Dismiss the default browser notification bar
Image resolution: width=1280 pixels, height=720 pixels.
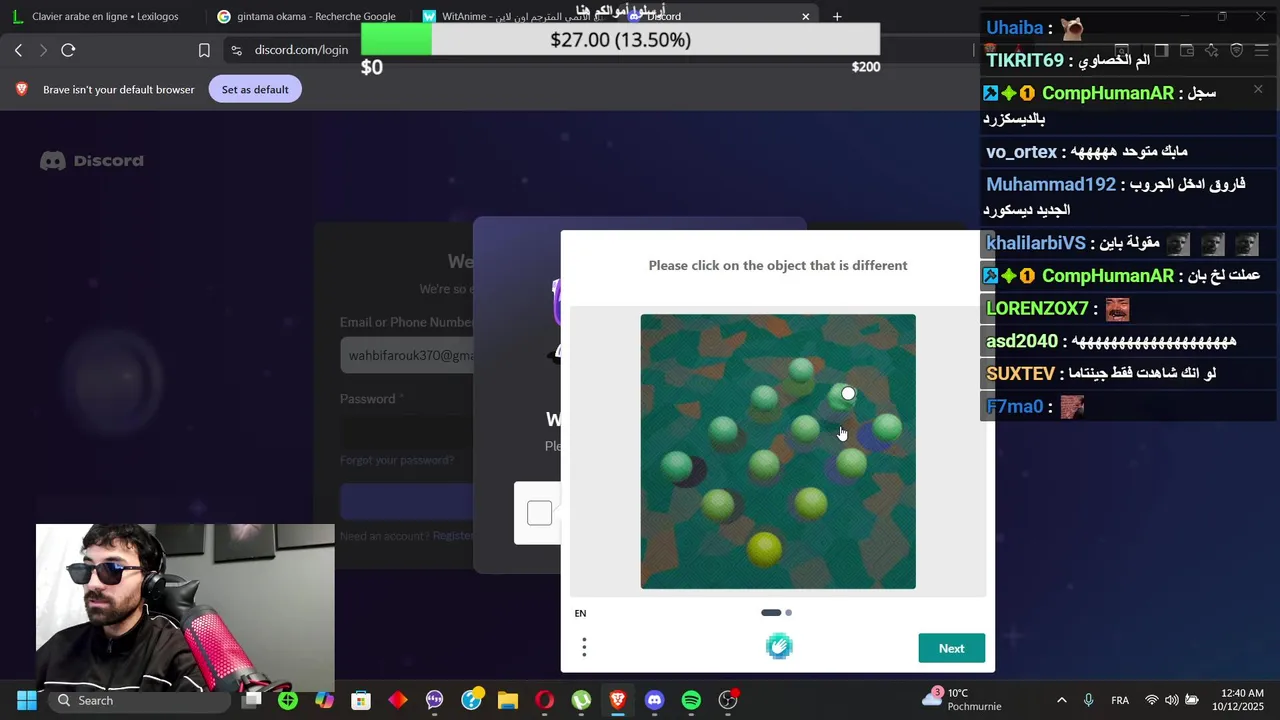(x=1258, y=89)
